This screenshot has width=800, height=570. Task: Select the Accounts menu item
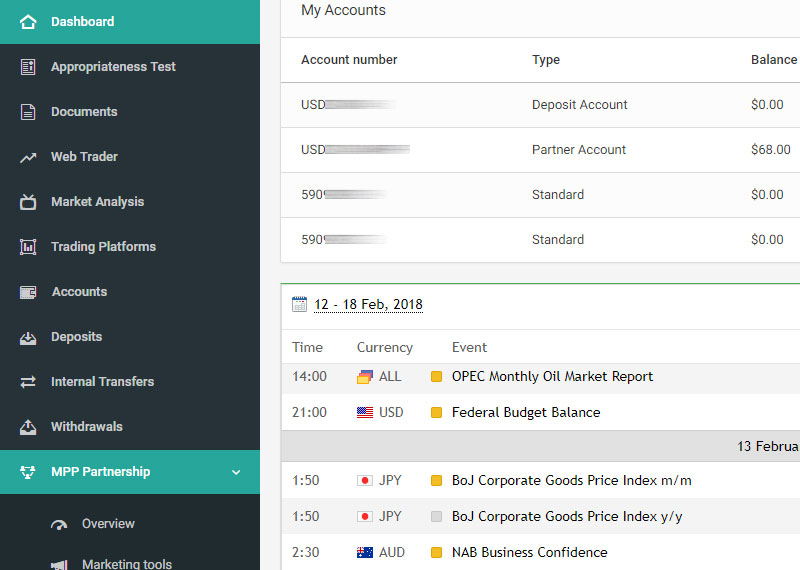79,292
